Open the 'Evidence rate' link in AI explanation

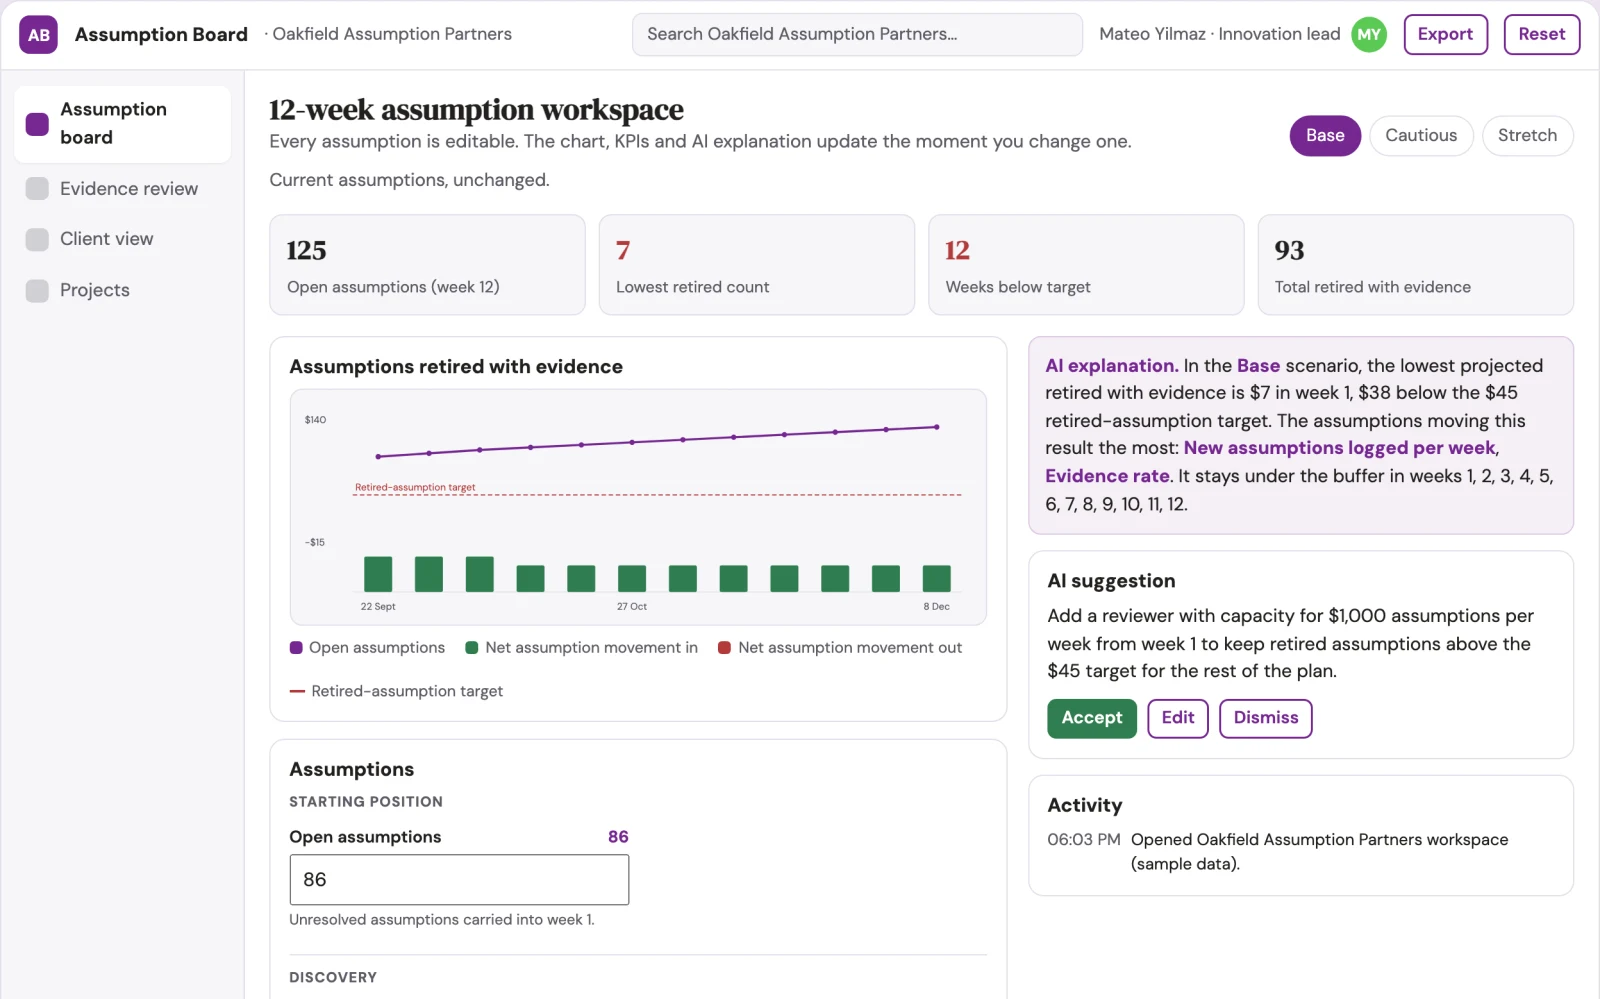coord(1107,476)
